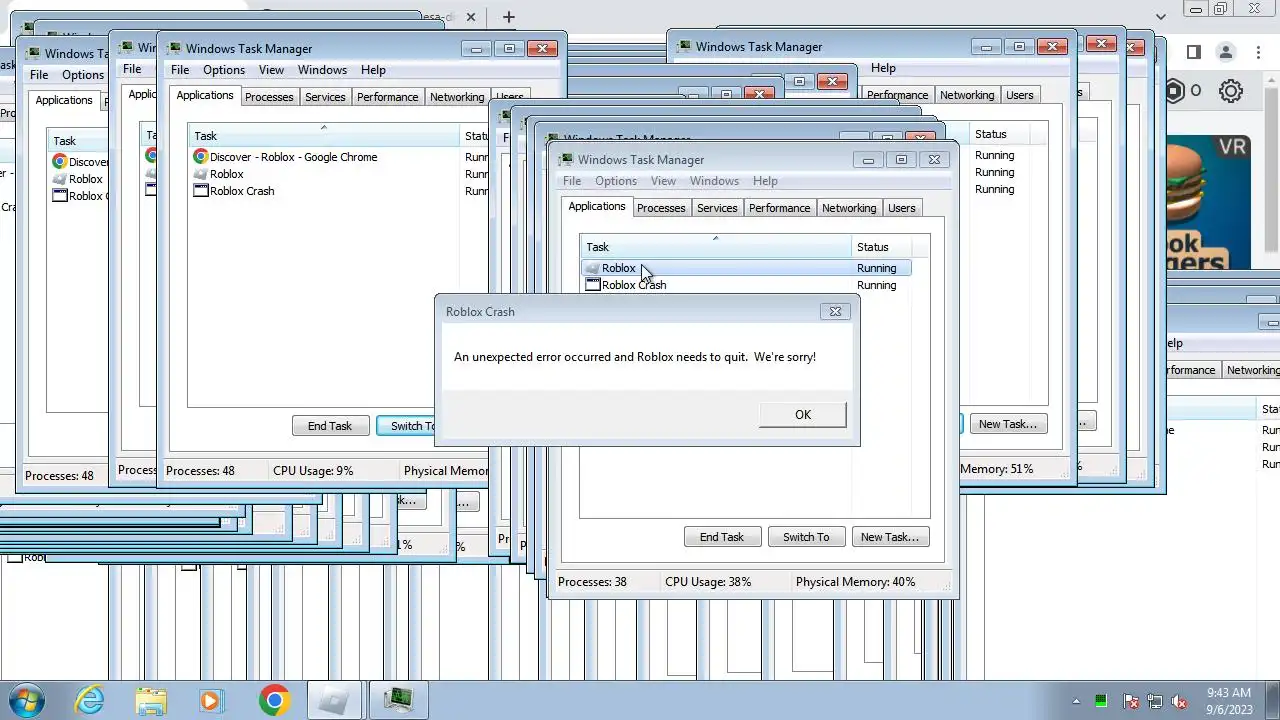This screenshot has height=720, width=1280.
Task: Click Switch To in the frontmost Task Manager
Action: (806, 537)
